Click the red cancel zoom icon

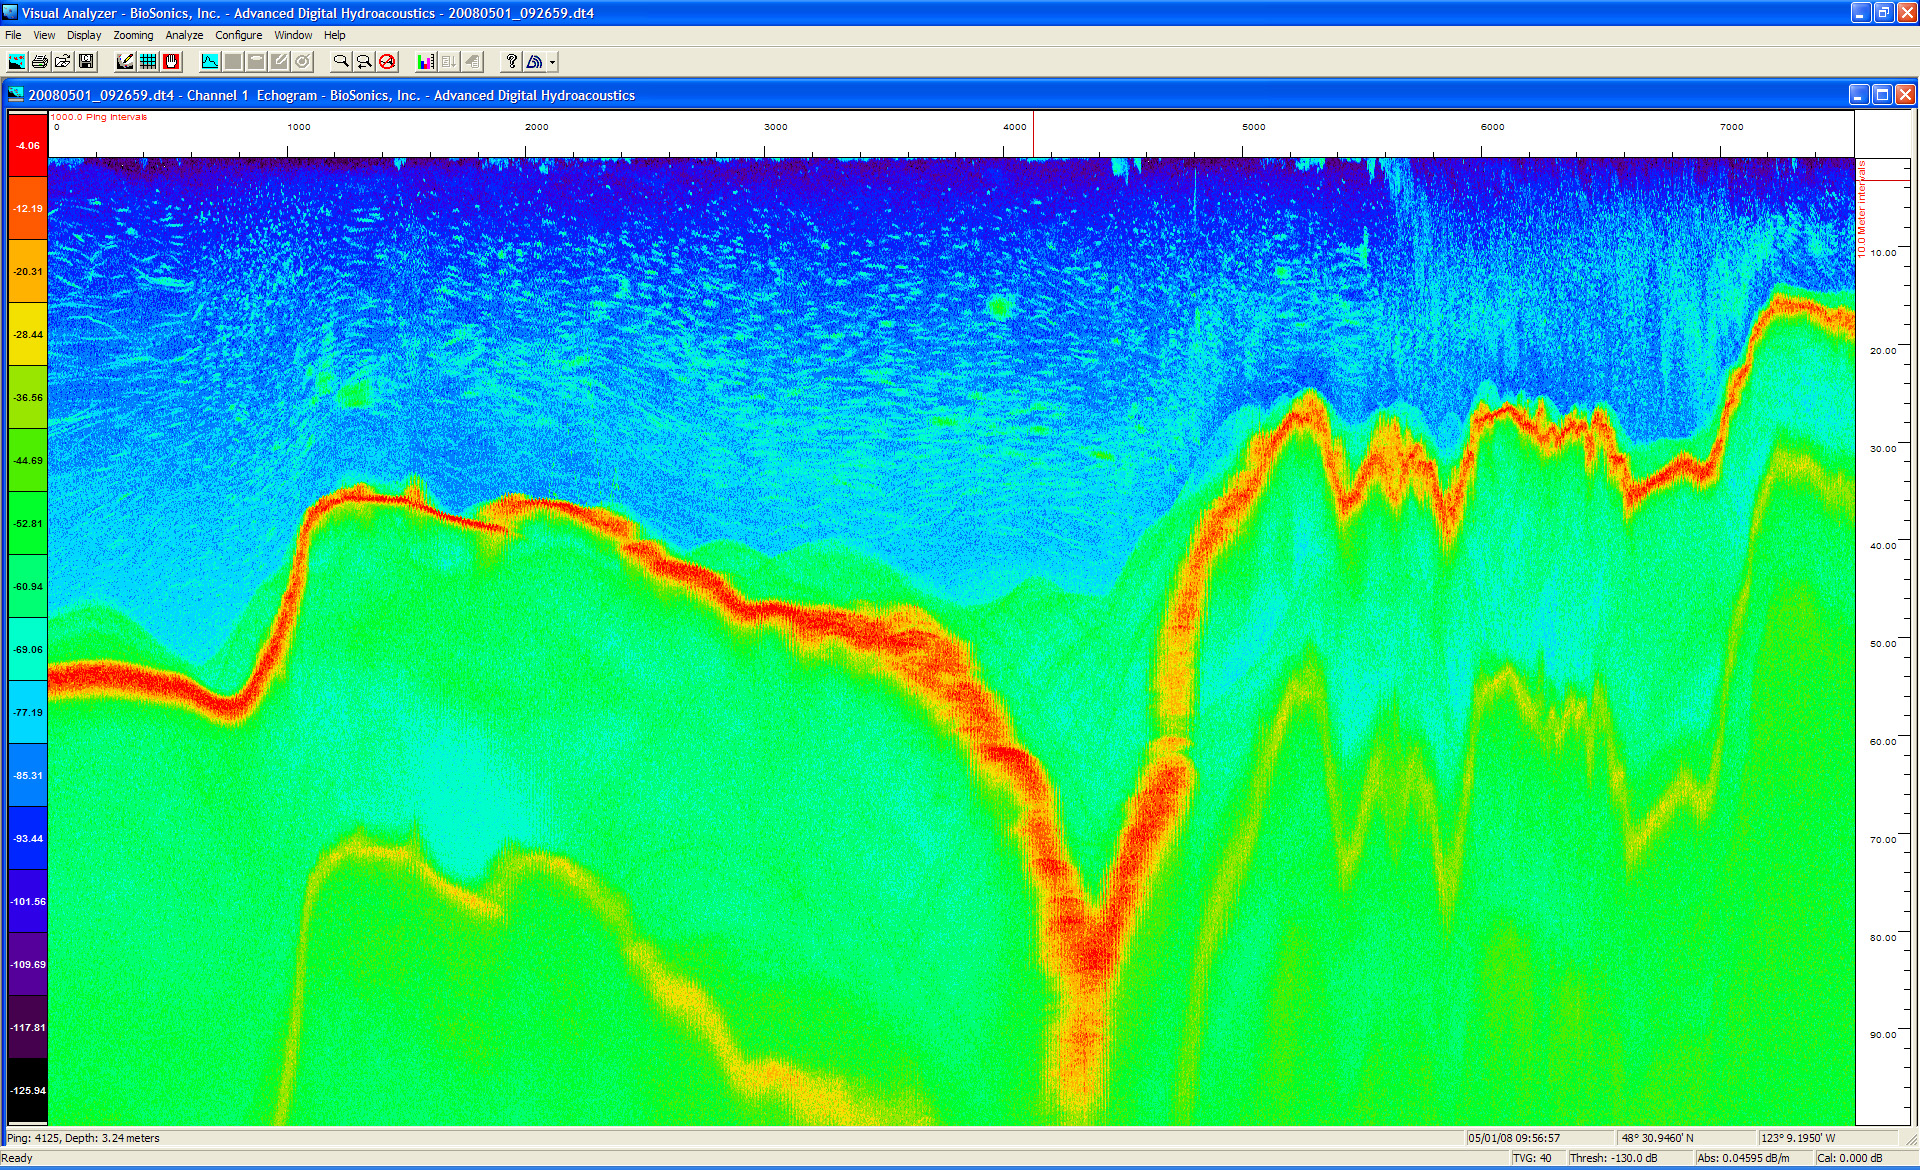coord(387,62)
